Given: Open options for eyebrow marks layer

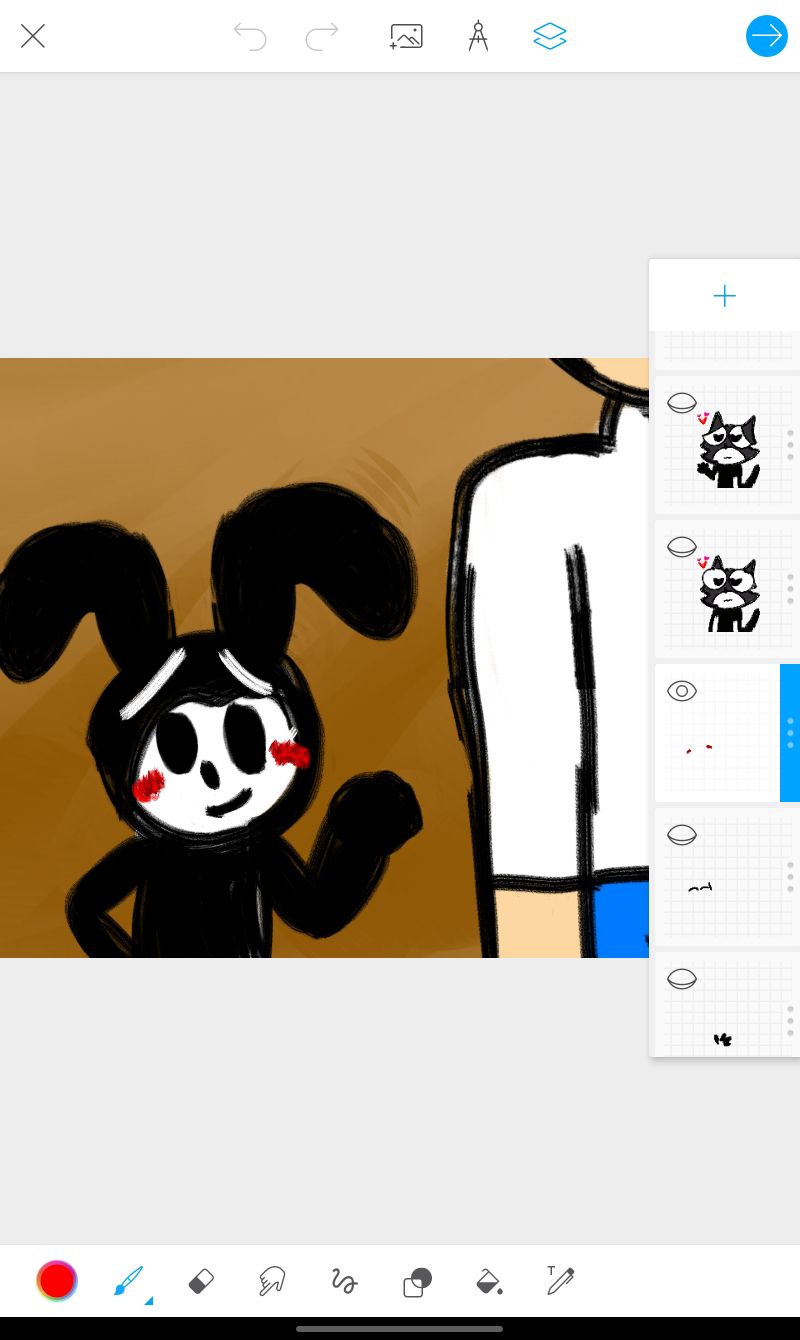Looking at the screenshot, I should pyautogui.click(x=790, y=877).
